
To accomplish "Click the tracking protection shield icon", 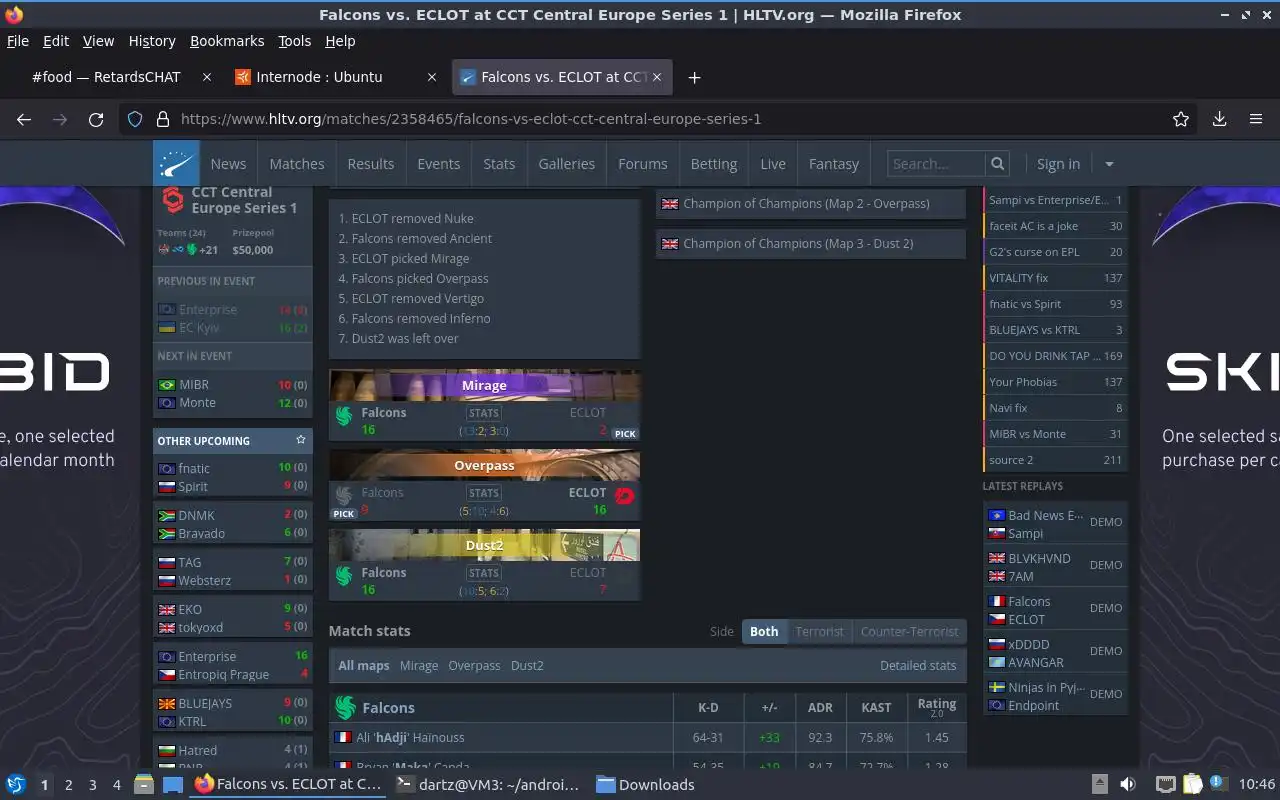I will pos(135,119).
